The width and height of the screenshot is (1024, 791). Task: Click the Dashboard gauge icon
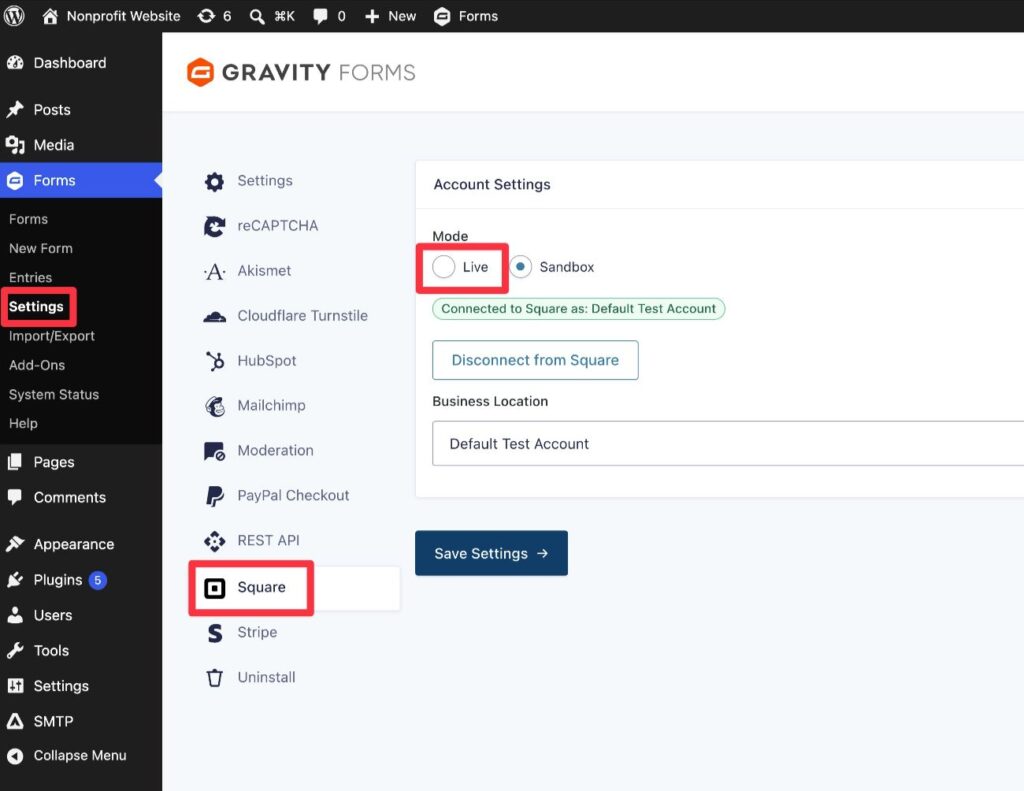15,63
